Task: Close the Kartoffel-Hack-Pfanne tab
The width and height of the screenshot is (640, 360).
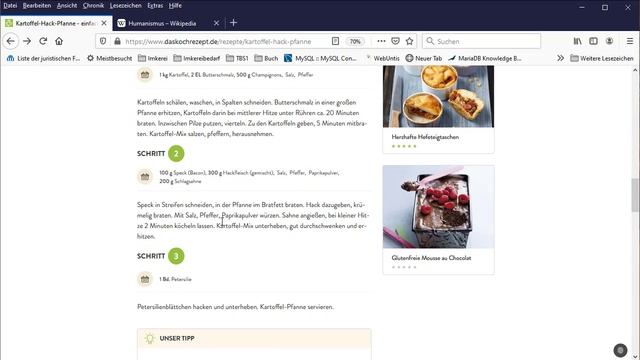Action: [x=104, y=23]
